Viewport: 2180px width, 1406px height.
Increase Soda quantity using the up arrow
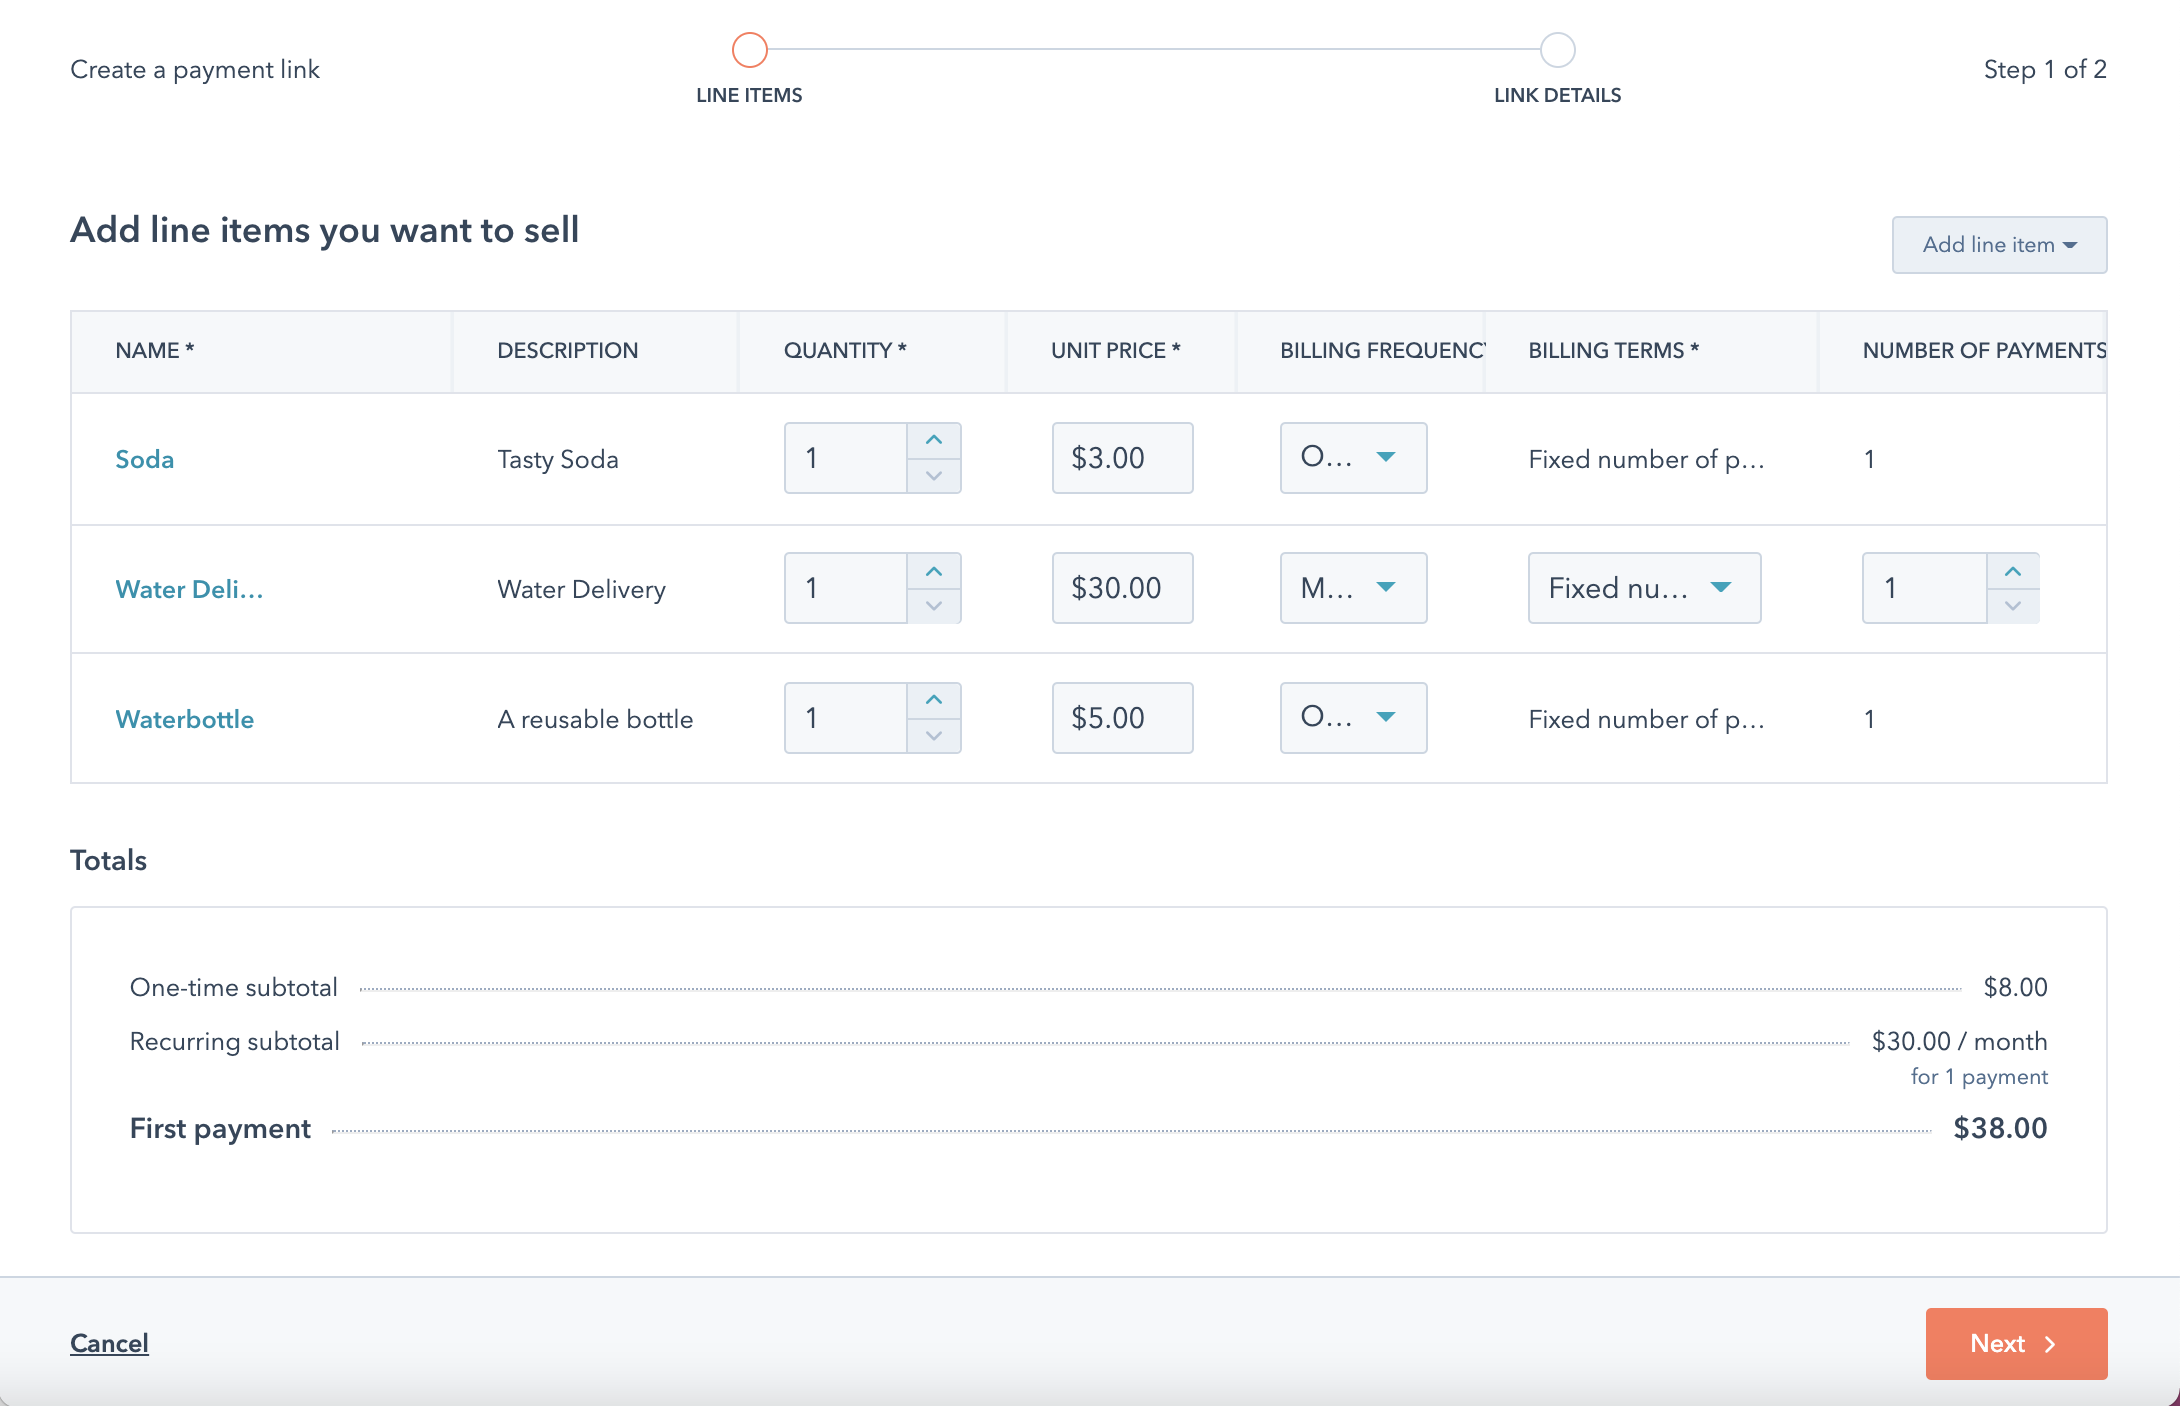click(x=933, y=439)
